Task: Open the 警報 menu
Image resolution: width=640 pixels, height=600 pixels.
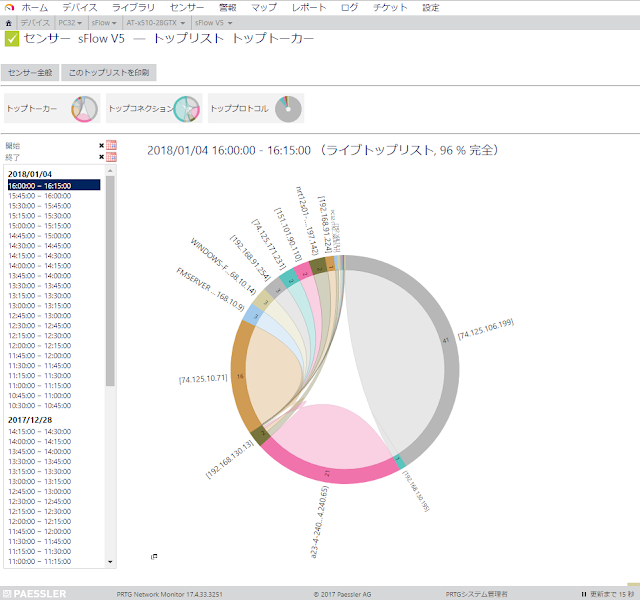Action: point(228,7)
